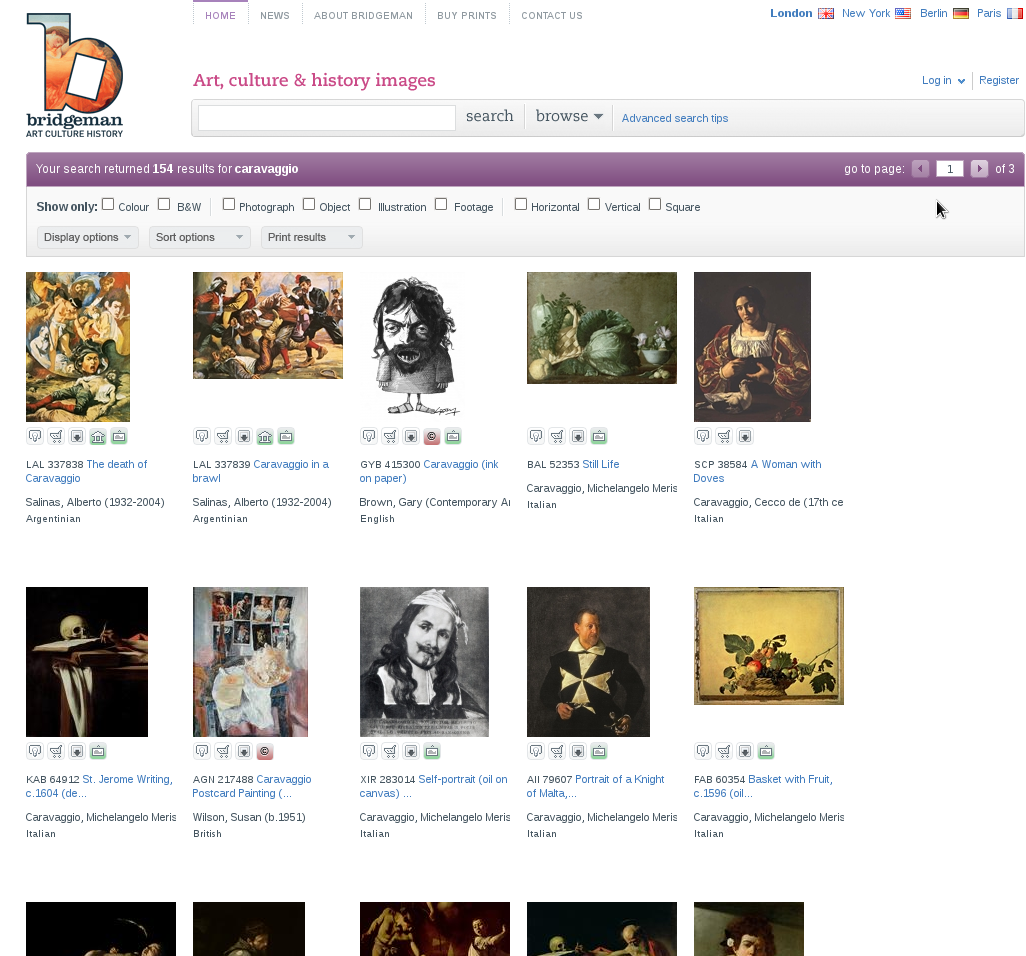Click green frame icon under Still Life
Viewport: 1026px width, 956px height.
pos(599,436)
